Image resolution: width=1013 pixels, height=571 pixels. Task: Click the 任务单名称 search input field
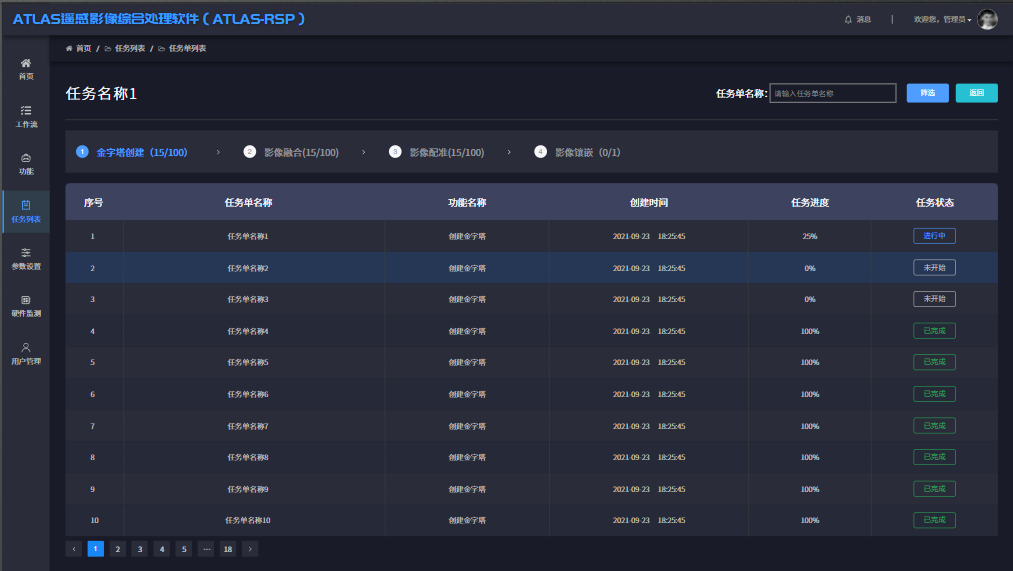[x=832, y=93]
